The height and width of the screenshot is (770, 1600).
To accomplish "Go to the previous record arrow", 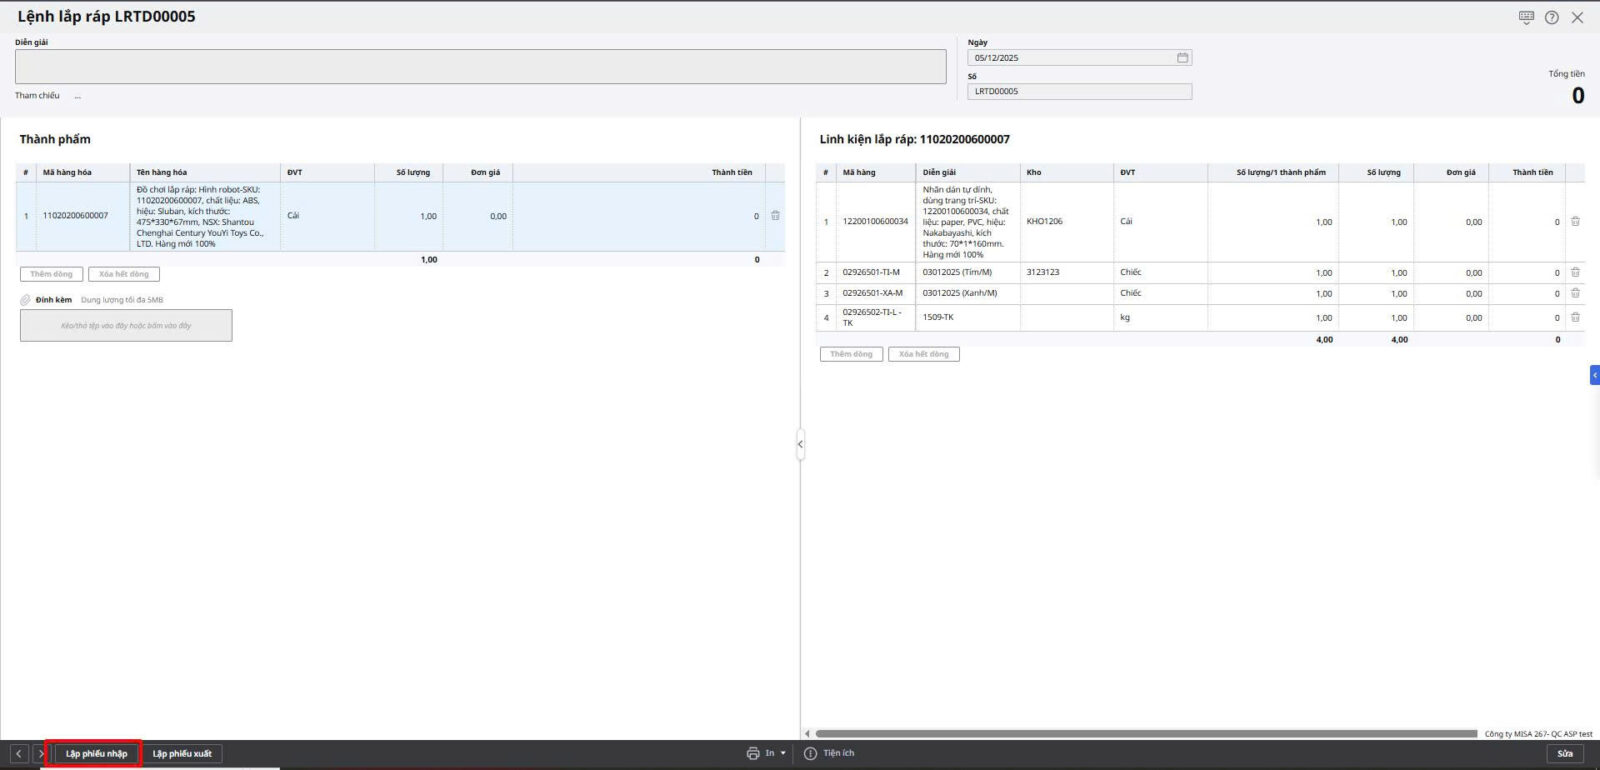I will pos(19,754).
